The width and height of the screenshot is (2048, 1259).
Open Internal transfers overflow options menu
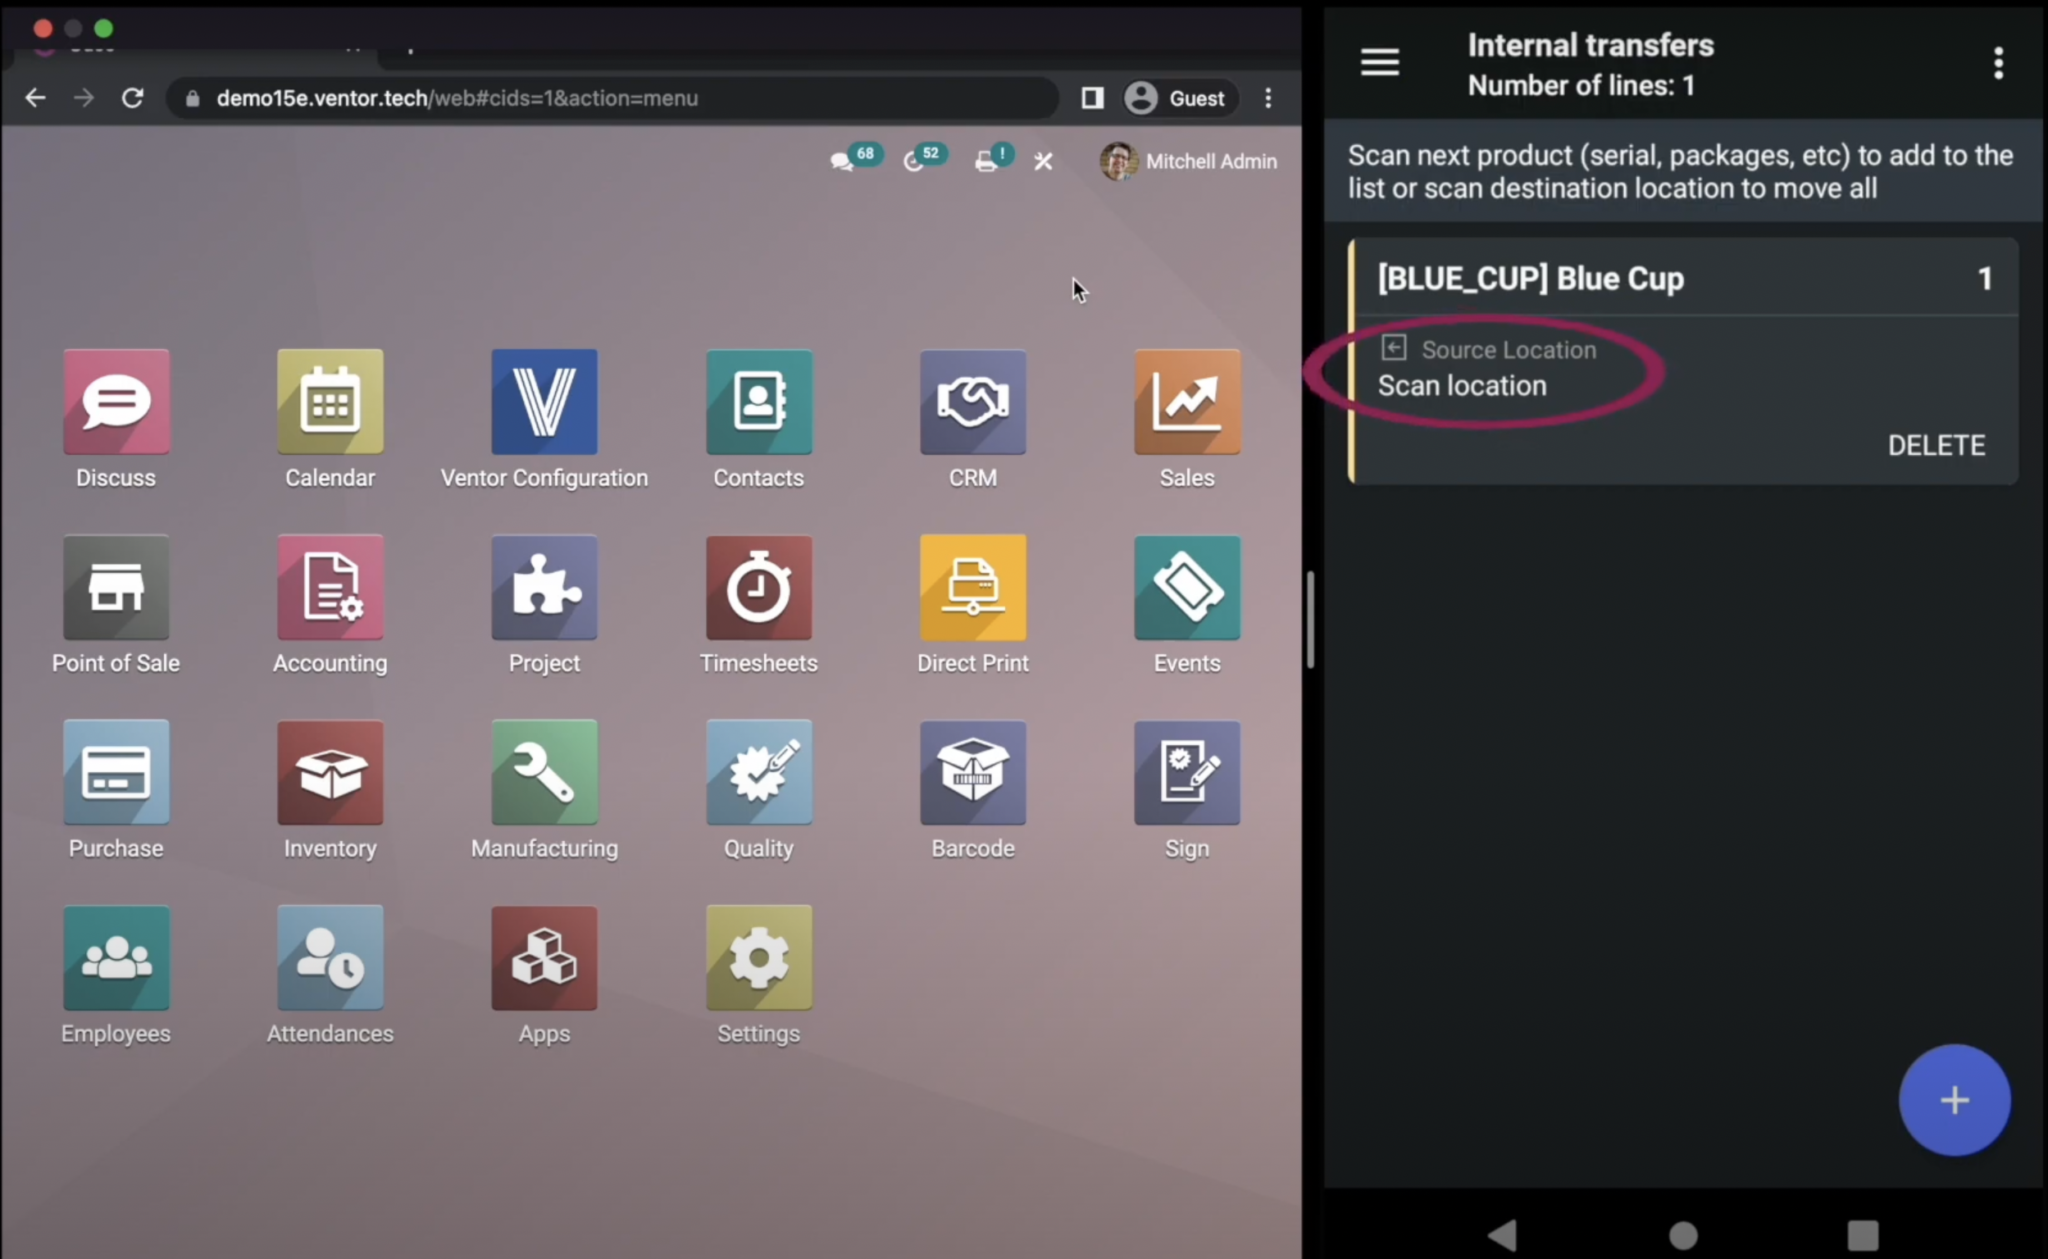coord(1998,63)
